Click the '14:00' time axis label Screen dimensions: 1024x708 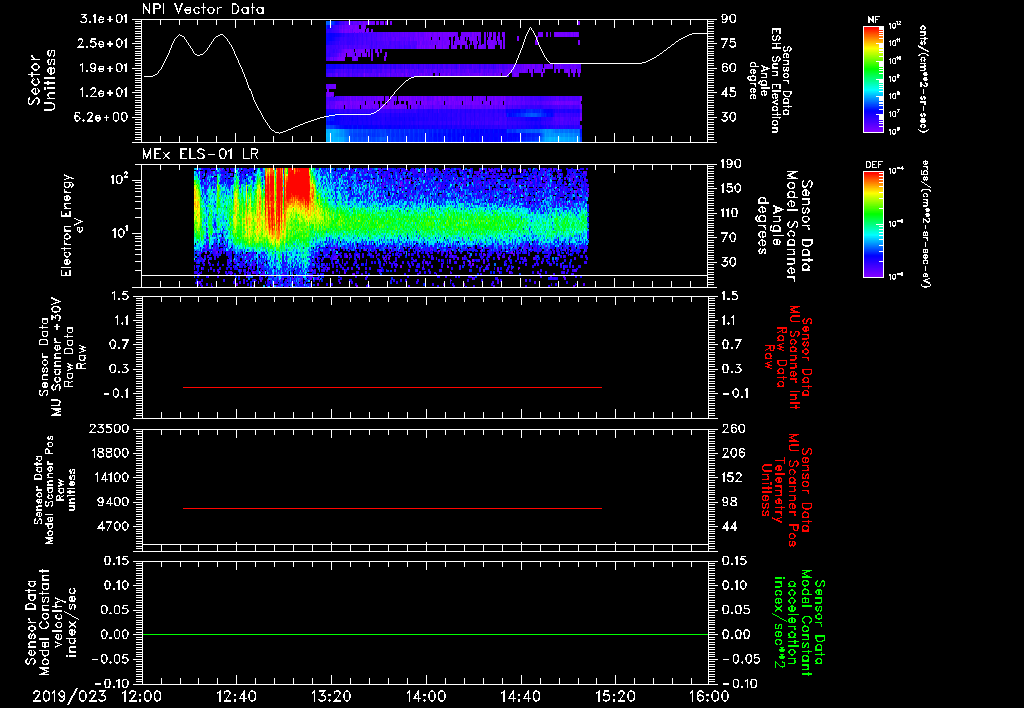(x=426, y=696)
